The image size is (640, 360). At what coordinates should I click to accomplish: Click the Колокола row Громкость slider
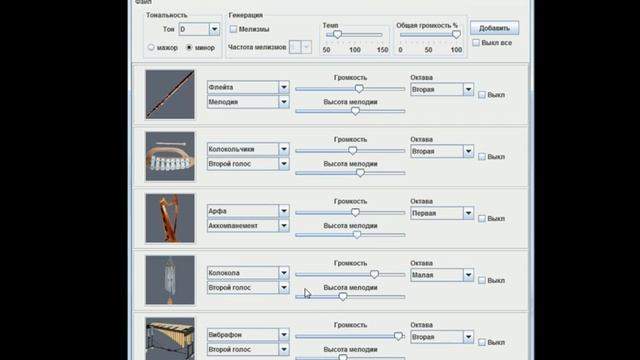coord(350,274)
